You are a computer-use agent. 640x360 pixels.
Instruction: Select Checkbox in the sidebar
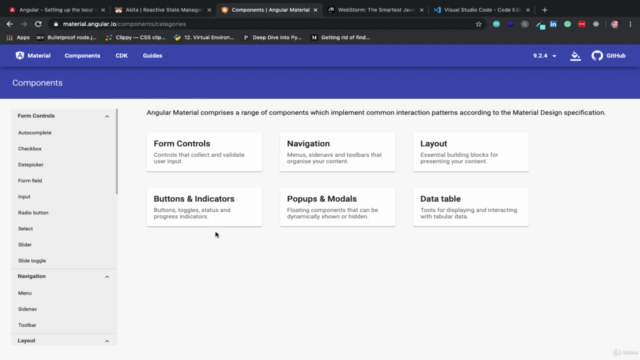[30, 149]
